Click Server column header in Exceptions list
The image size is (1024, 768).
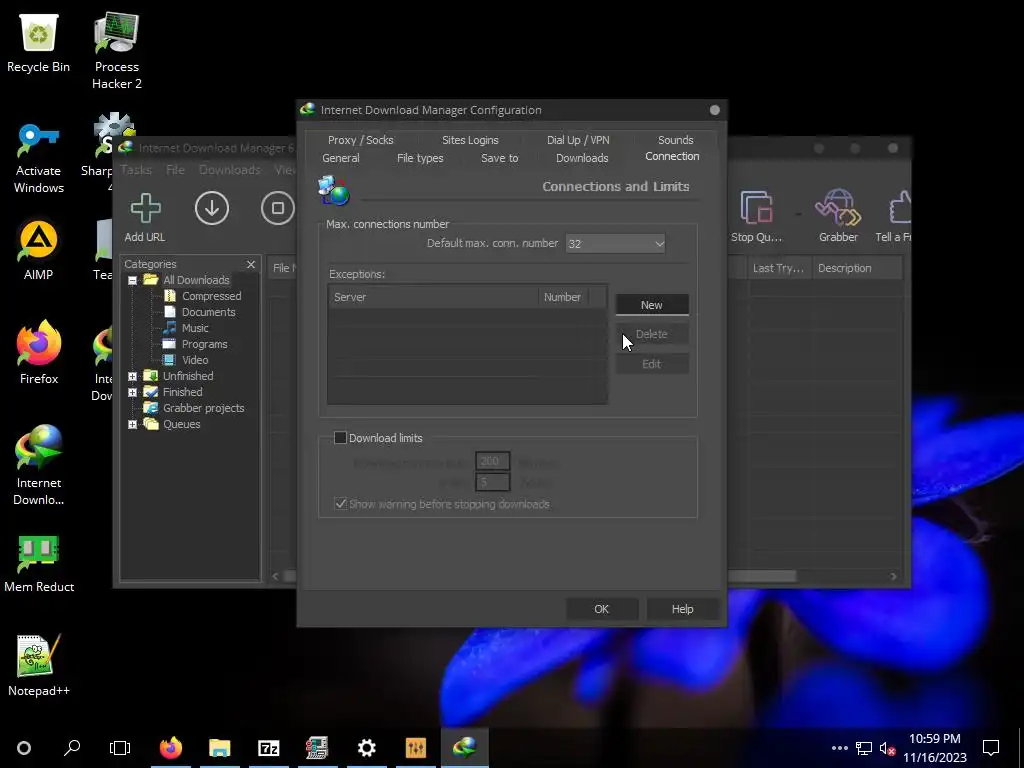pos(433,296)
